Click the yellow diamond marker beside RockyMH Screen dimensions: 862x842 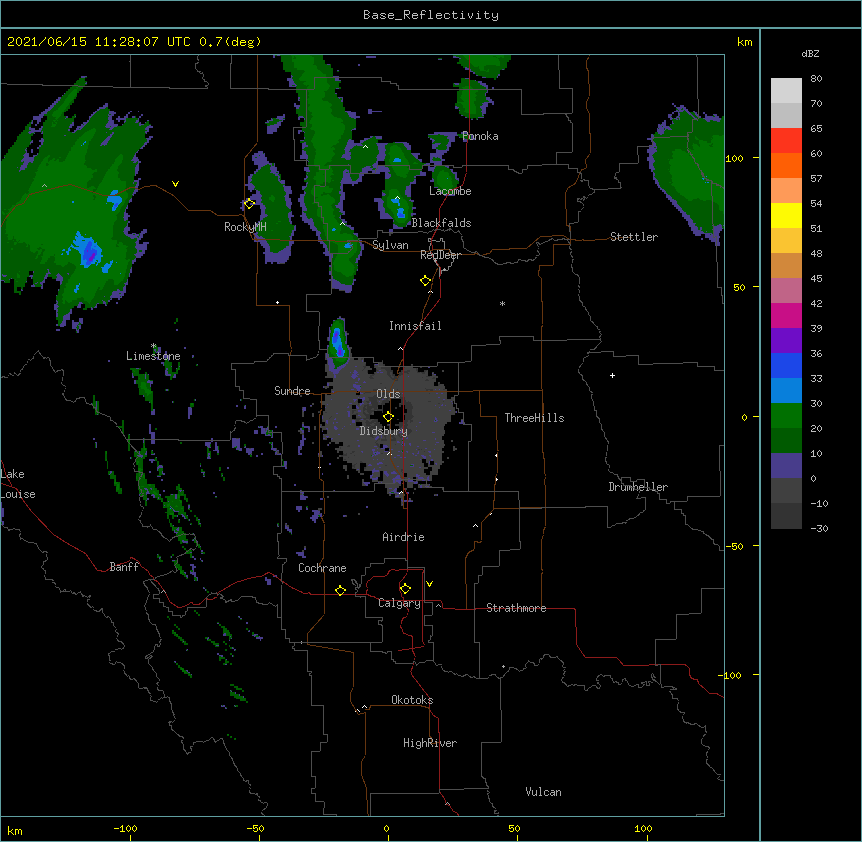249,204
